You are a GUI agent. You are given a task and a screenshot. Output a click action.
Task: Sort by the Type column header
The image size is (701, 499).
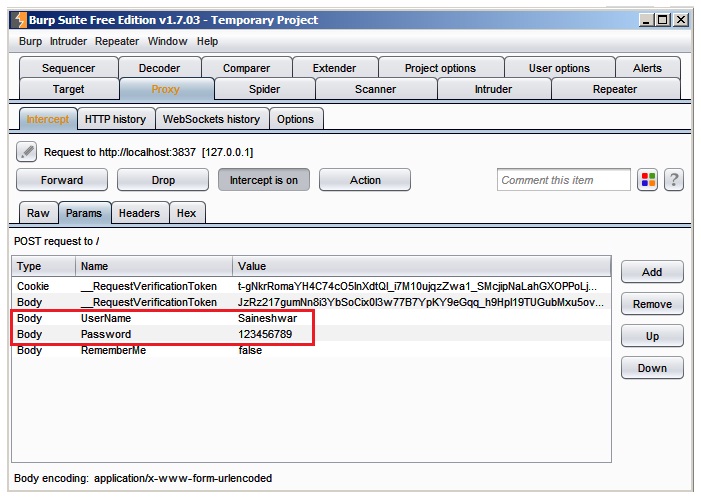pyautogui.click(x=44, y=266)
